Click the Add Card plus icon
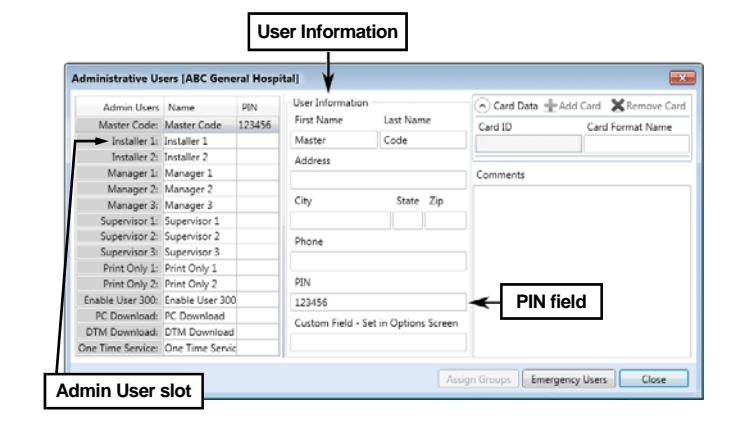 point(550,106)
